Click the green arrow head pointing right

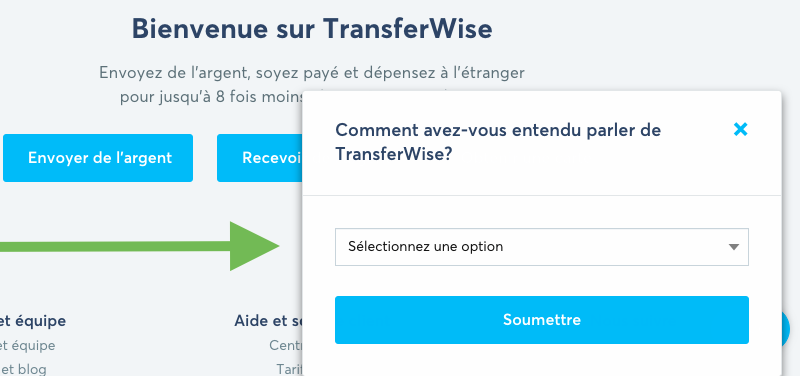tap(255, 246)
